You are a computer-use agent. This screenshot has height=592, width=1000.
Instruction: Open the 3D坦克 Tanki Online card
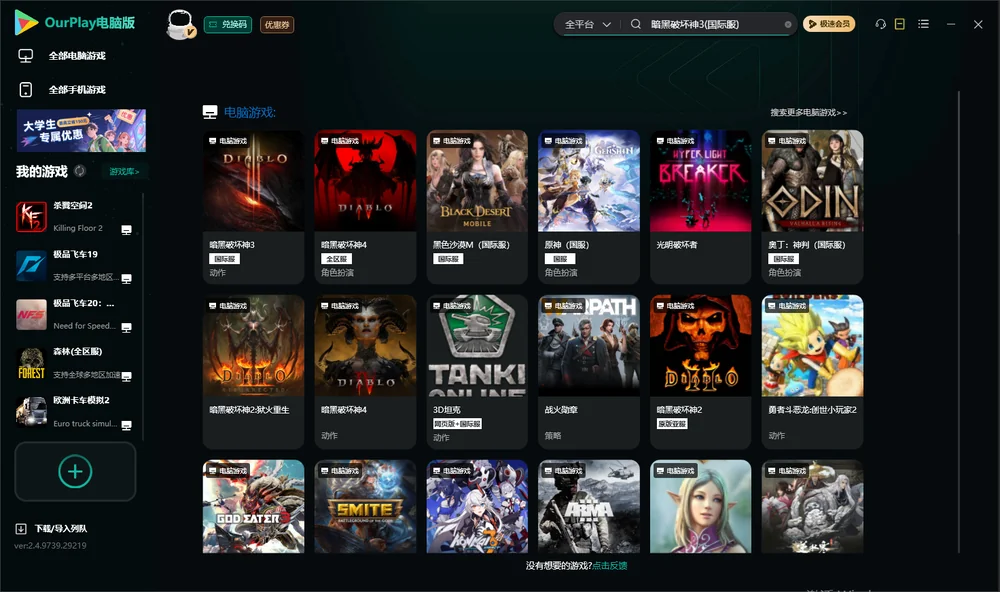(477, 371)
